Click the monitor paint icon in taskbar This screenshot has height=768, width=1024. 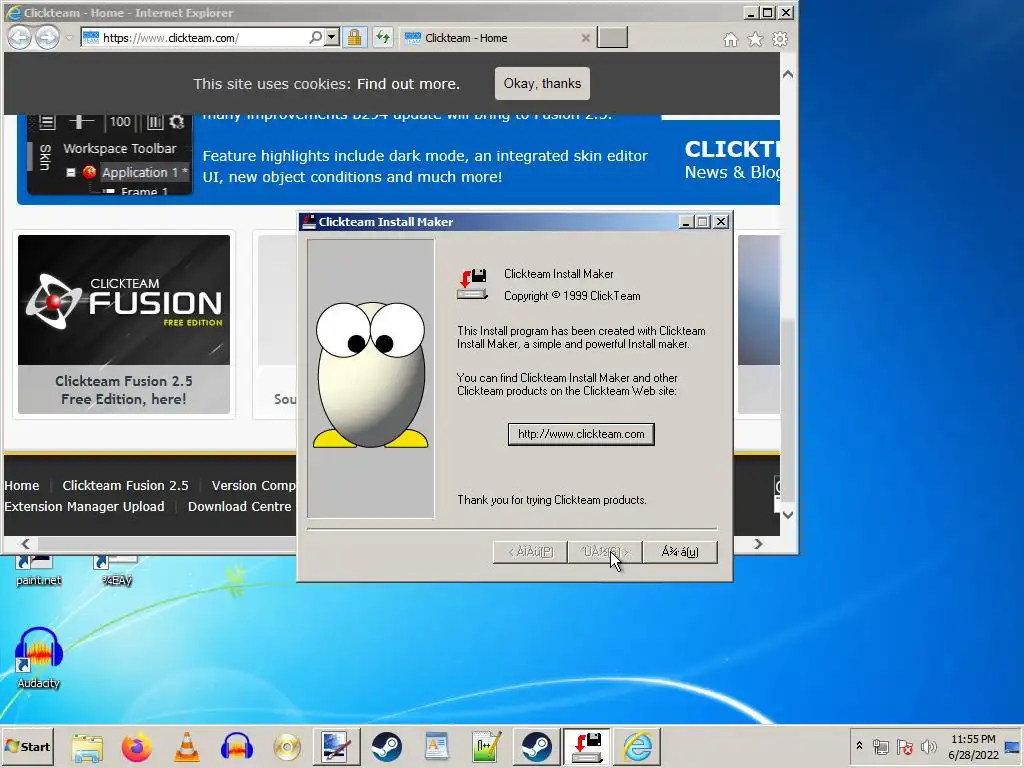336,747
